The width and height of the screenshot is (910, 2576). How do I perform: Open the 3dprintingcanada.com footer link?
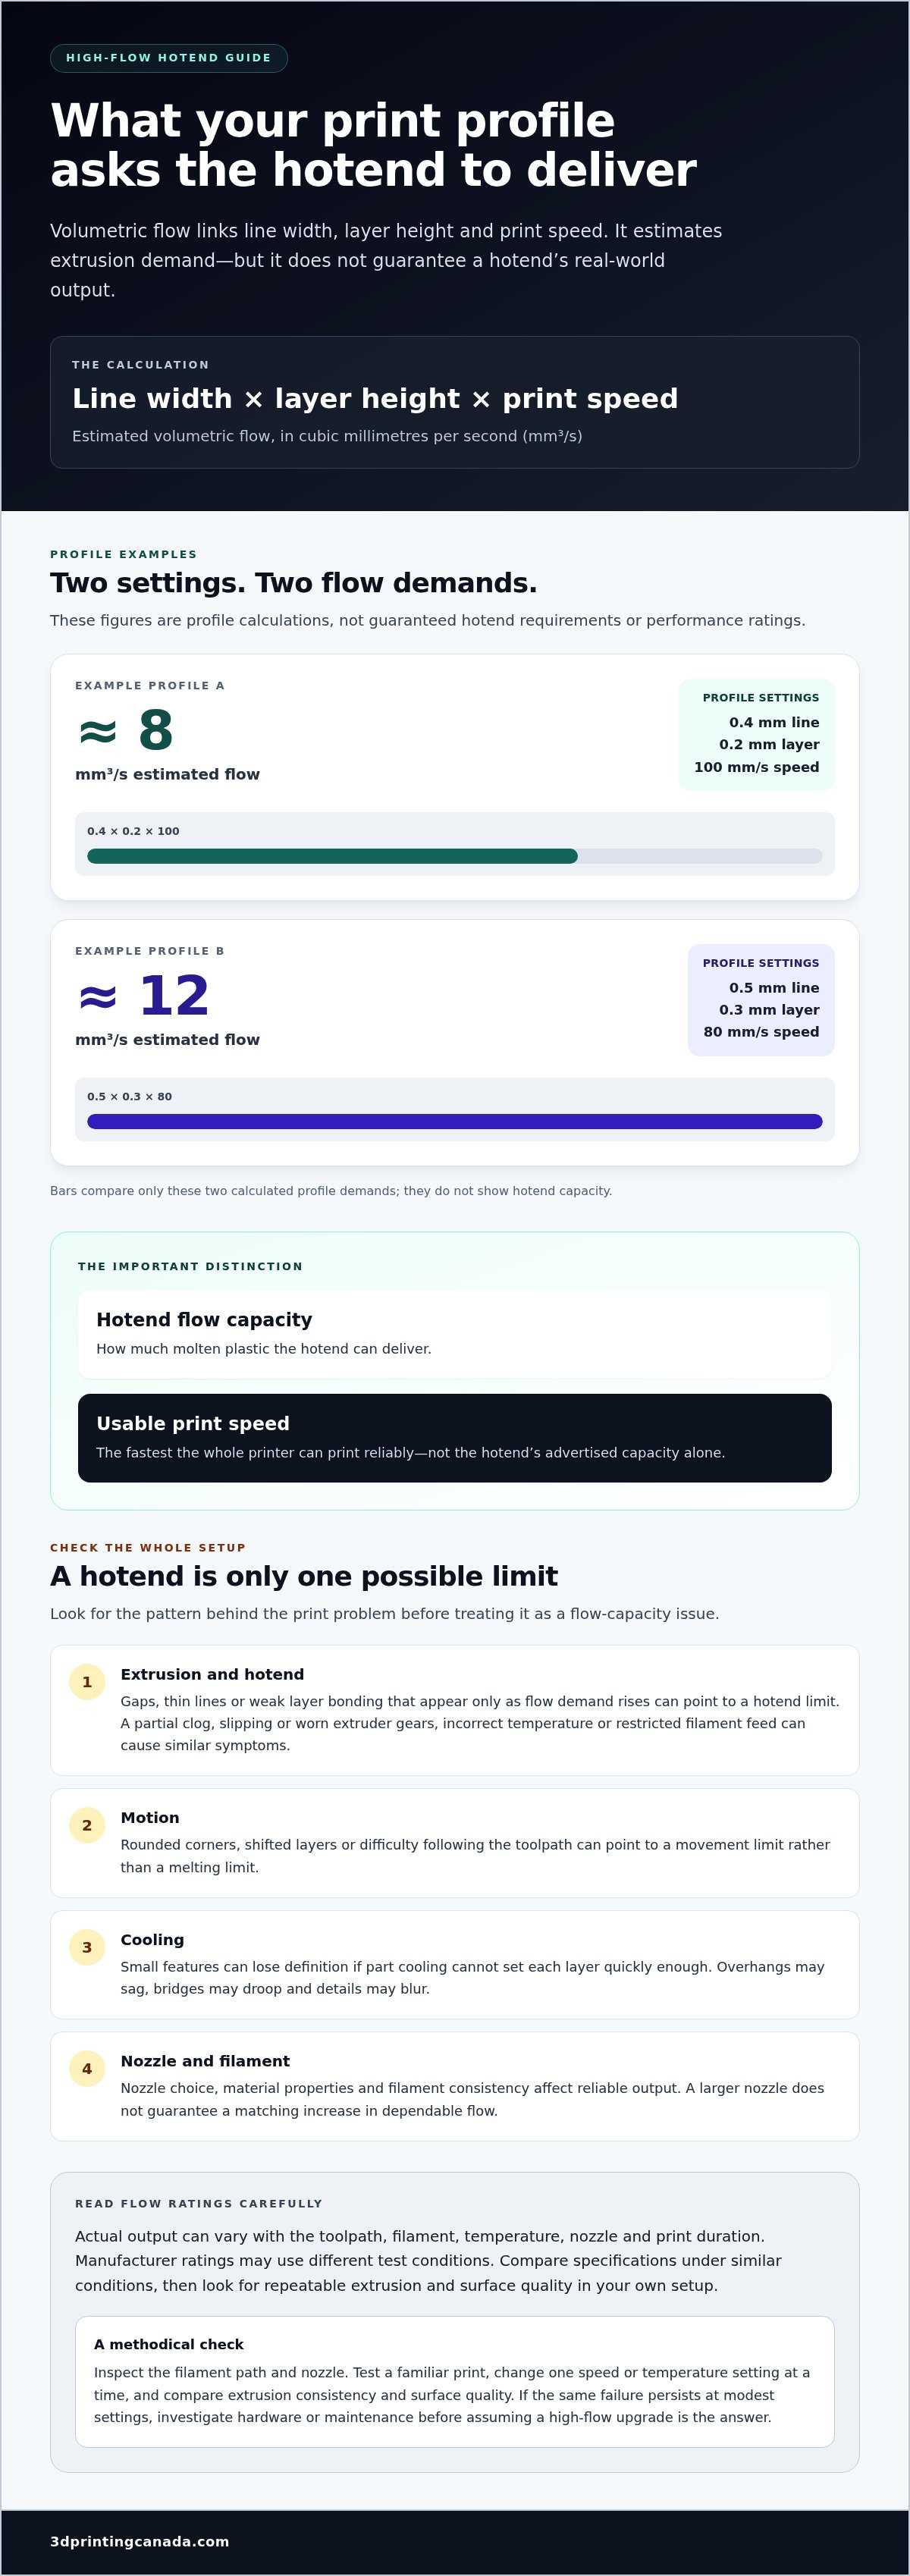[140, 2541]
